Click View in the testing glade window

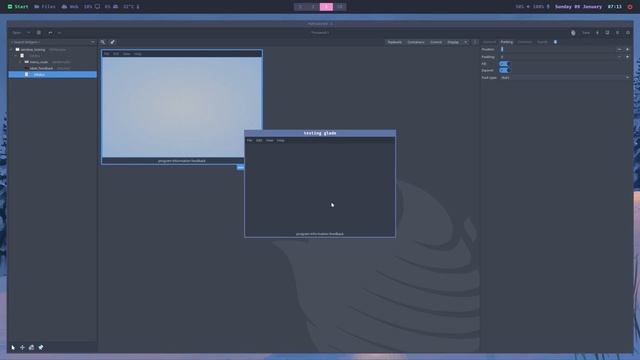269,140
